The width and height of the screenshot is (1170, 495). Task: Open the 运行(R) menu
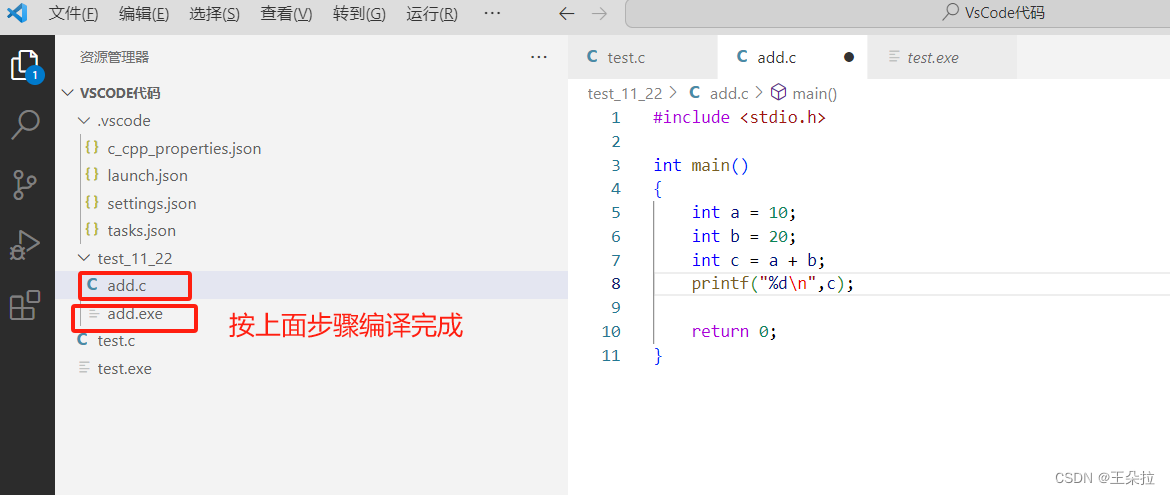(432, 13)
